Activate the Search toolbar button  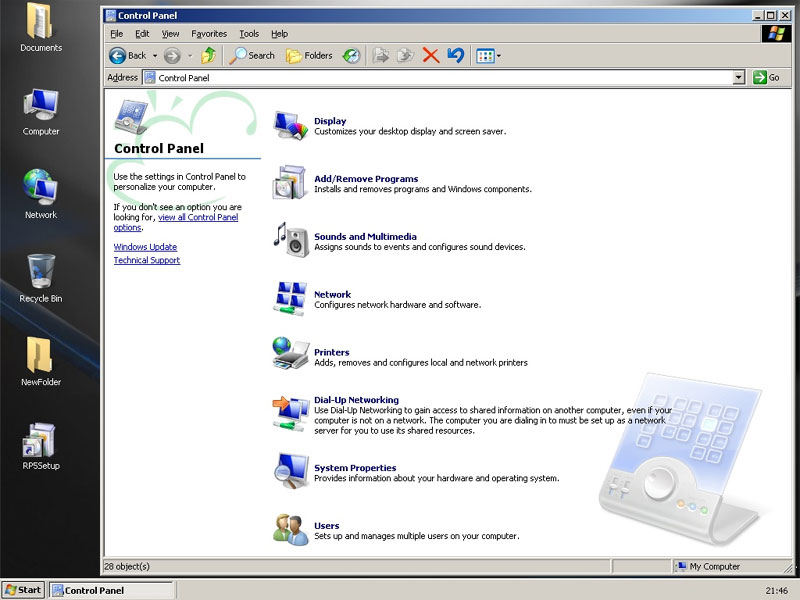pyautogui.click(x=252, y=56)
